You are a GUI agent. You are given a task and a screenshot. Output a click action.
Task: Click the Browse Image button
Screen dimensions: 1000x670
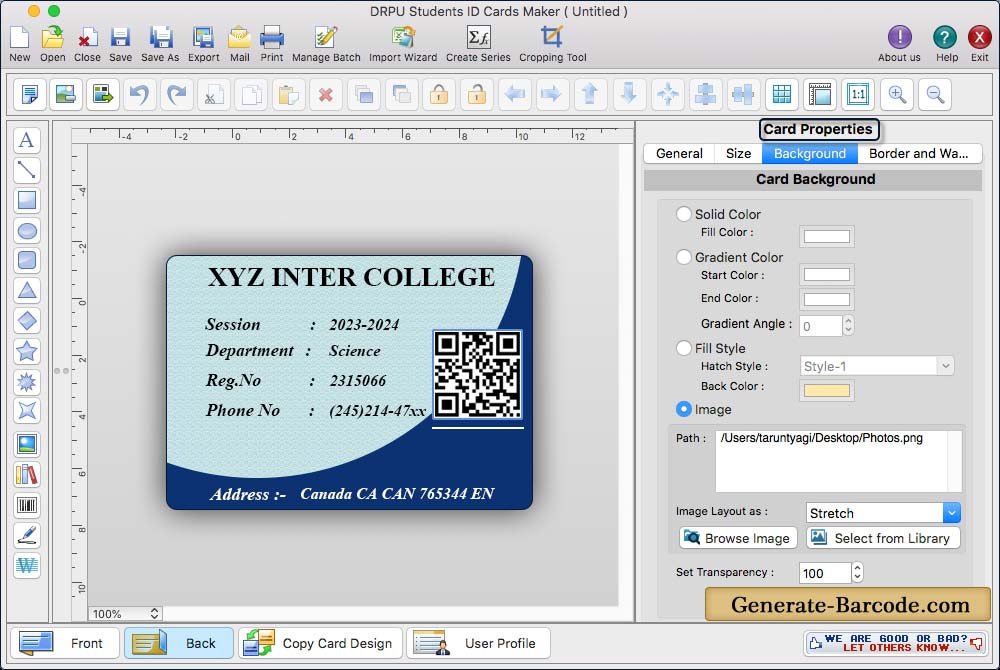click(x=738, y=538)
